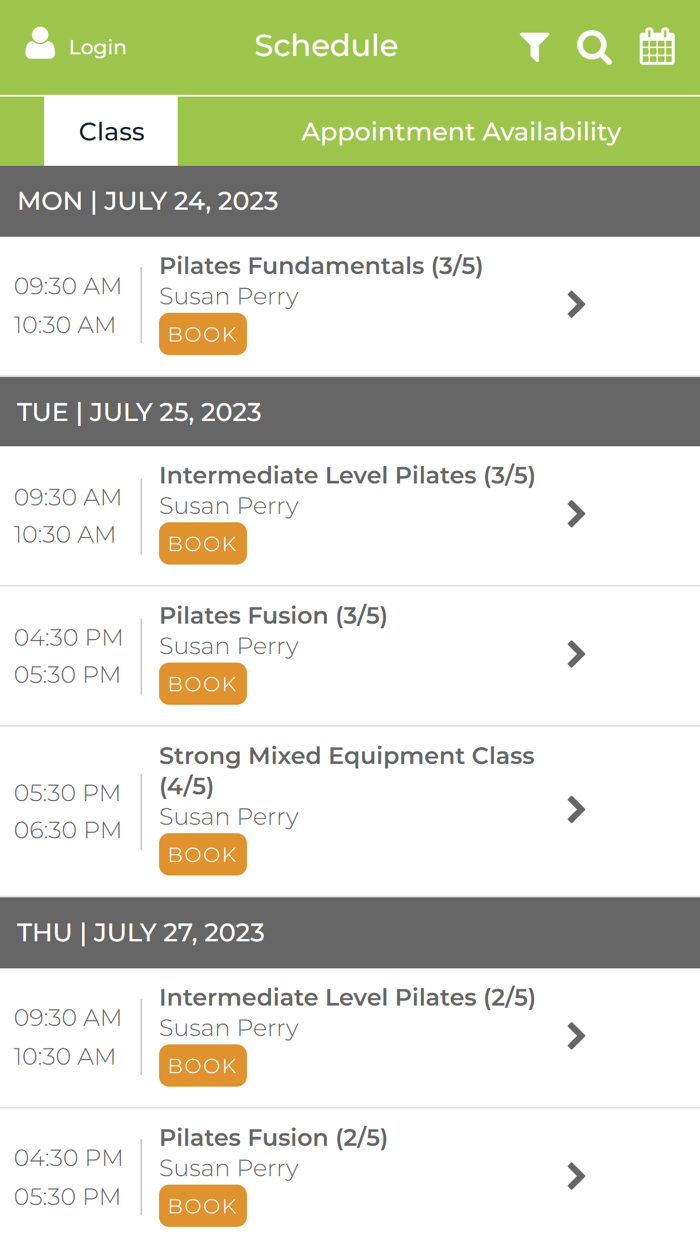This screenshot has height=1244, width=700.
Task: Click the Login link
Action: click(97, 46)
